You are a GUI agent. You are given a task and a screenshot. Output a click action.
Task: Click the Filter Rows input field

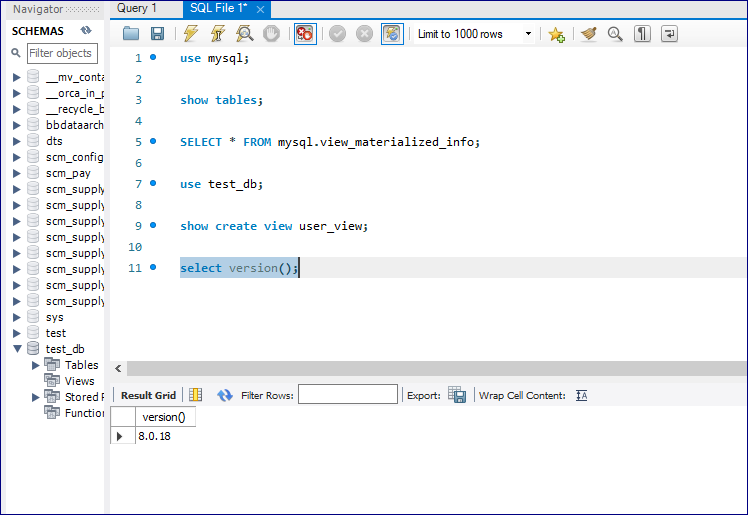coord(348,394)
